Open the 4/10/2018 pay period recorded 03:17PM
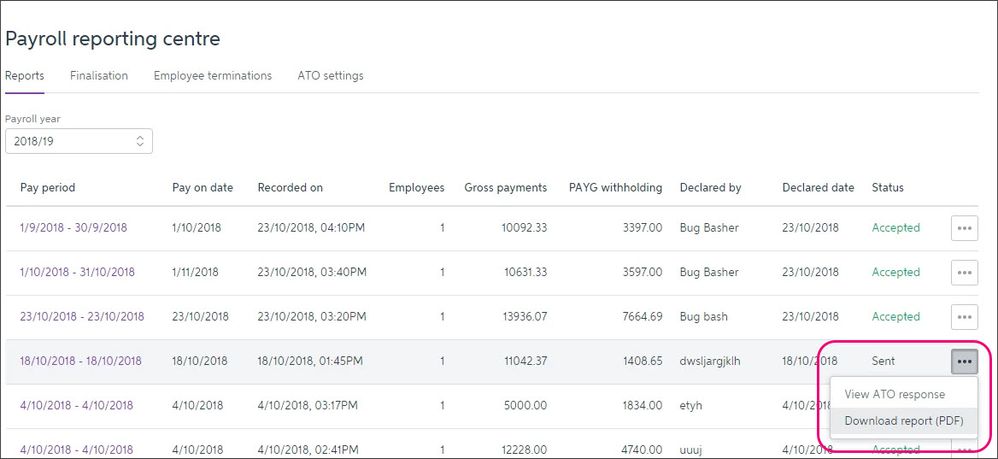This screenshot has width=998, height=459. [x=76, y=405]
